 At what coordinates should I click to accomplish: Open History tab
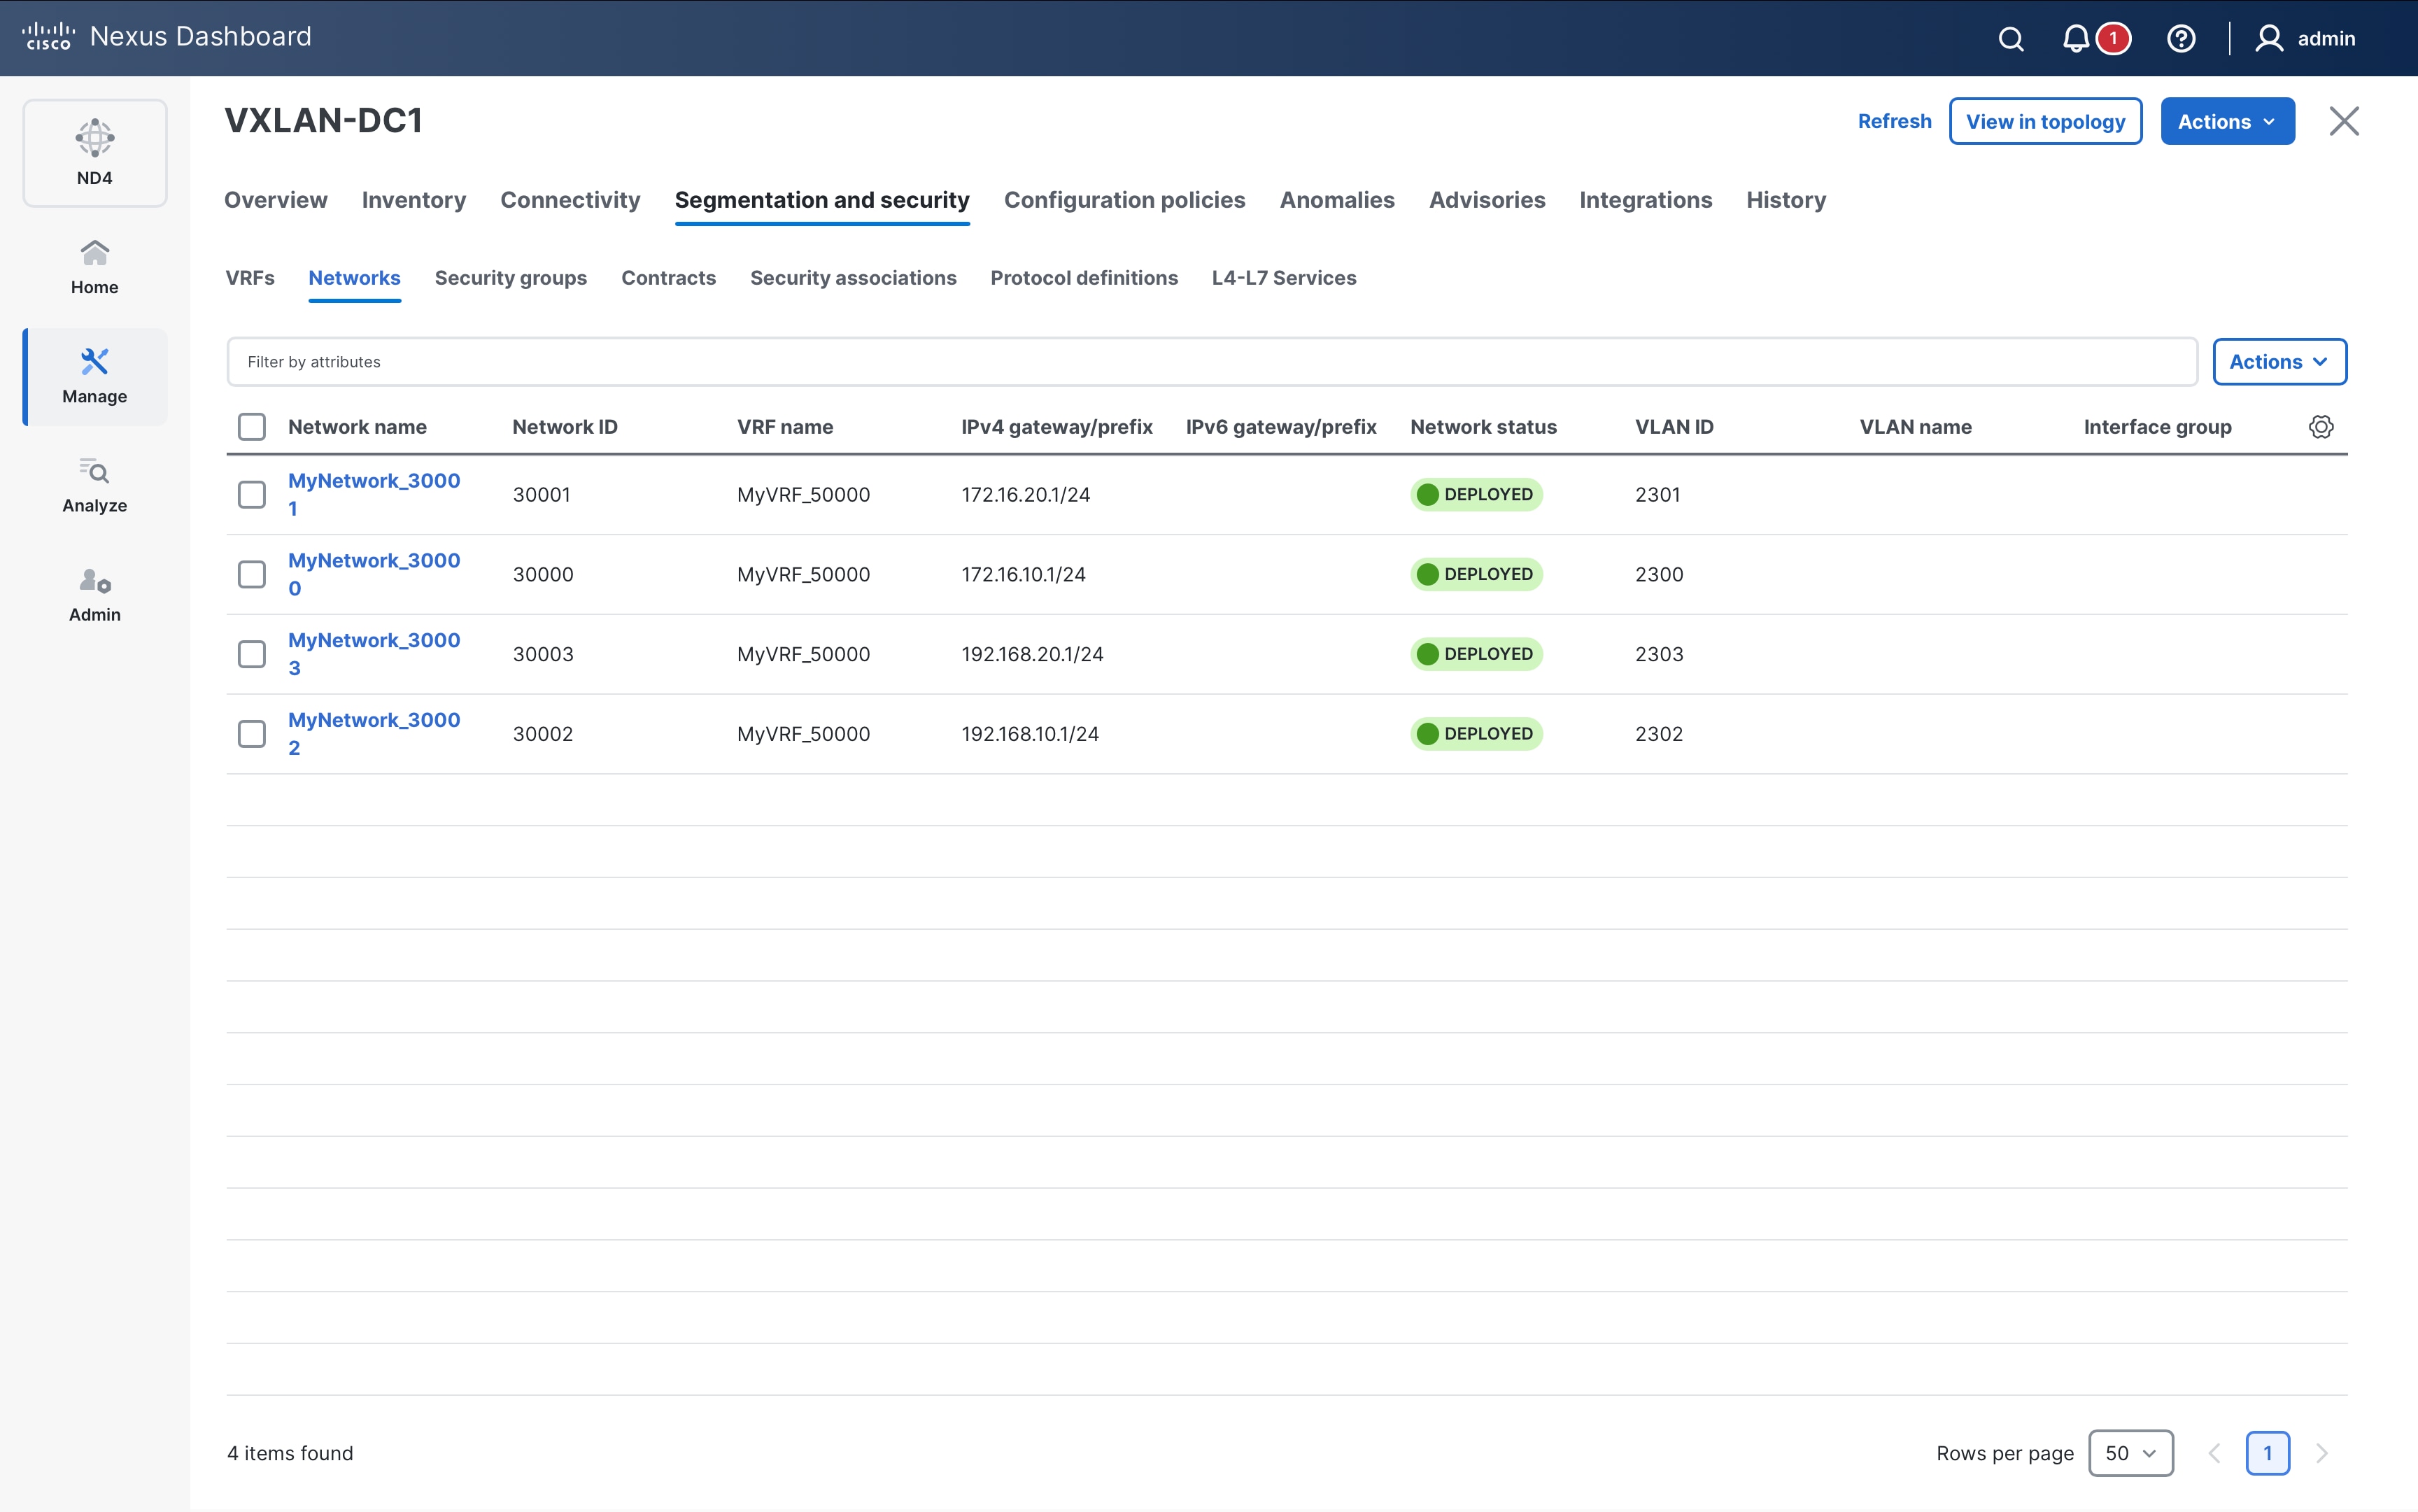click(1786, 200)
